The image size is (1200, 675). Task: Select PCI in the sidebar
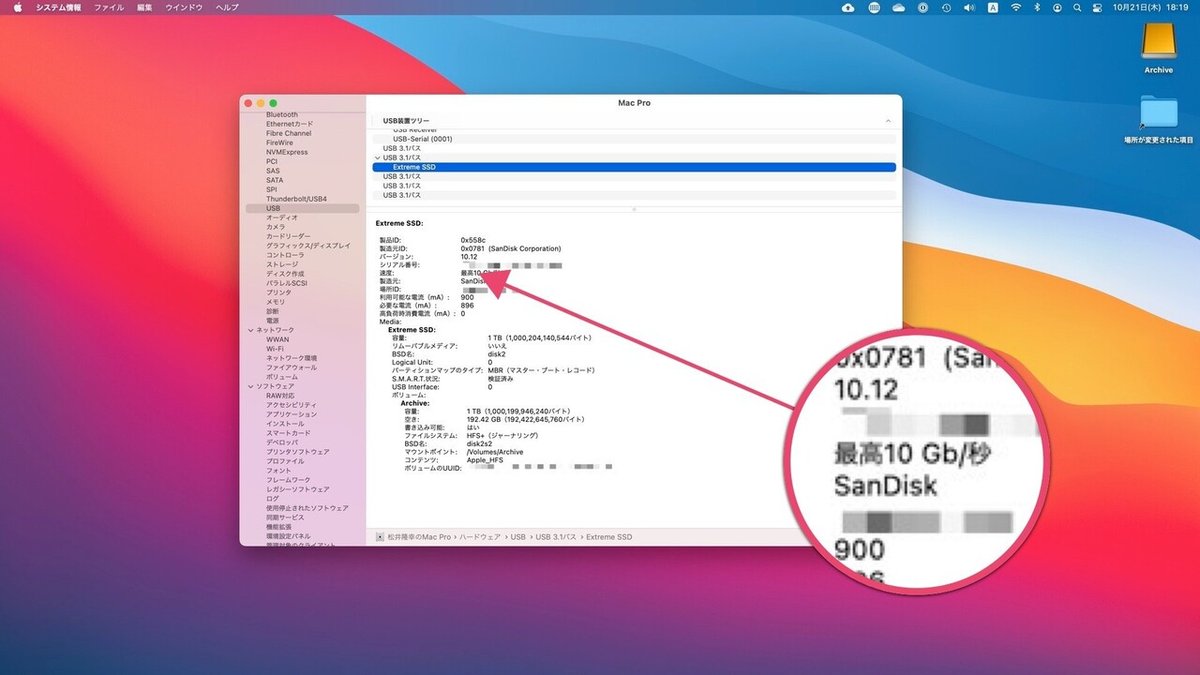272,161
